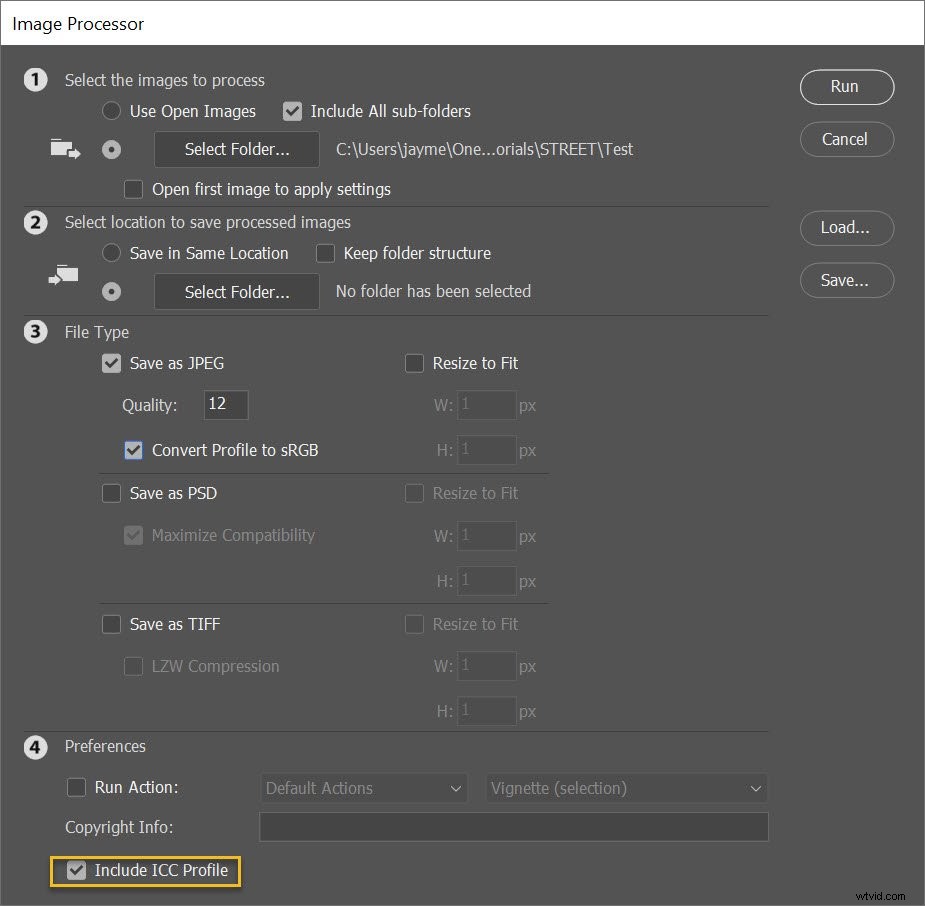Click the File Type step 3 badge
The height and width of the screenshot is (906, 925).
tap(36, 331)
